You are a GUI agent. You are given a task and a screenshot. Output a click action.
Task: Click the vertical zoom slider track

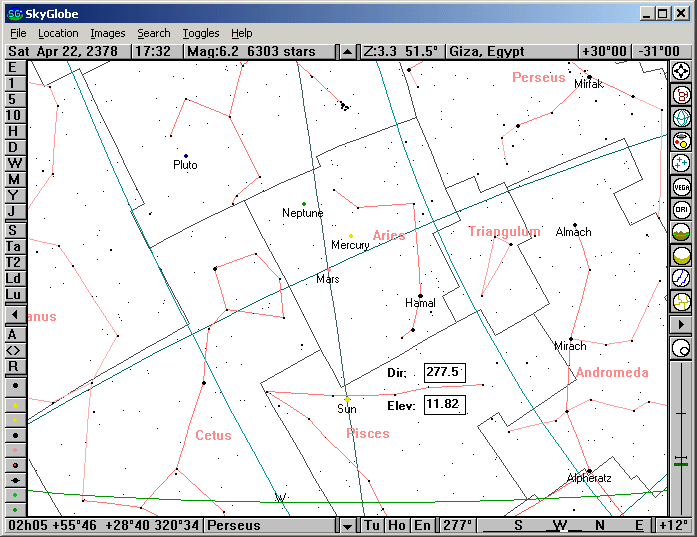[x=682, y=440]
